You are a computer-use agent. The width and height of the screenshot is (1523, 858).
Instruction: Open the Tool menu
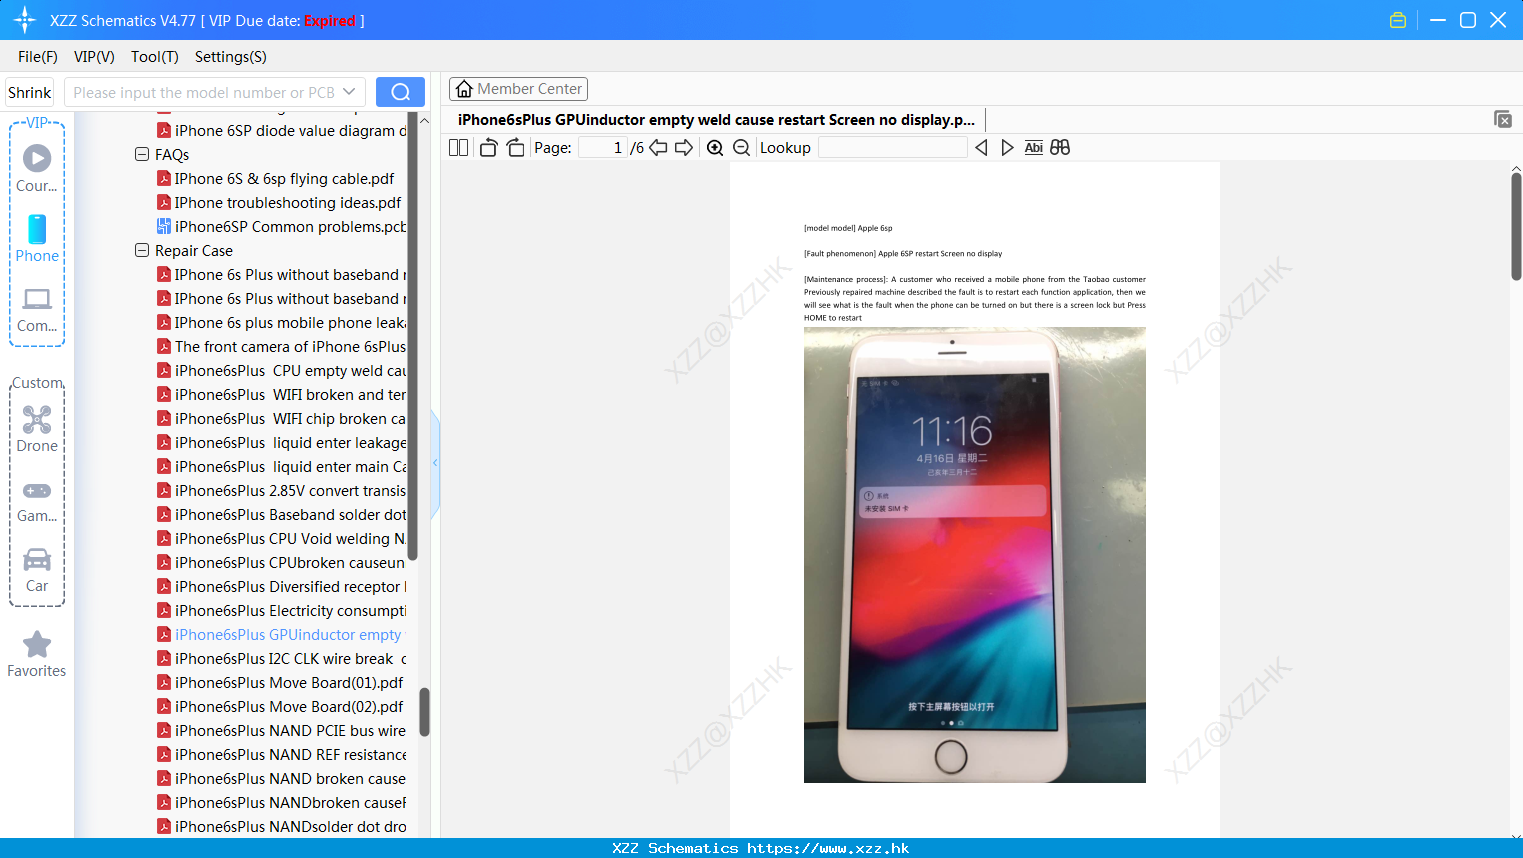[155, 57]
